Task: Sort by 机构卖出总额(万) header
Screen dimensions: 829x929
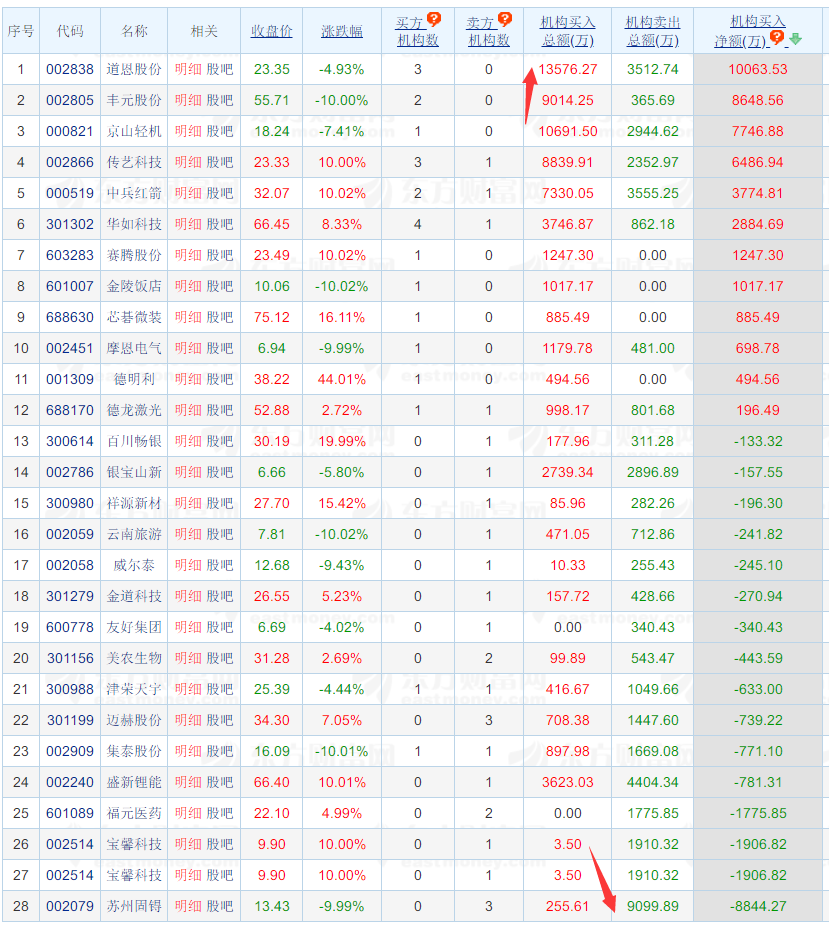Action: 652,31
